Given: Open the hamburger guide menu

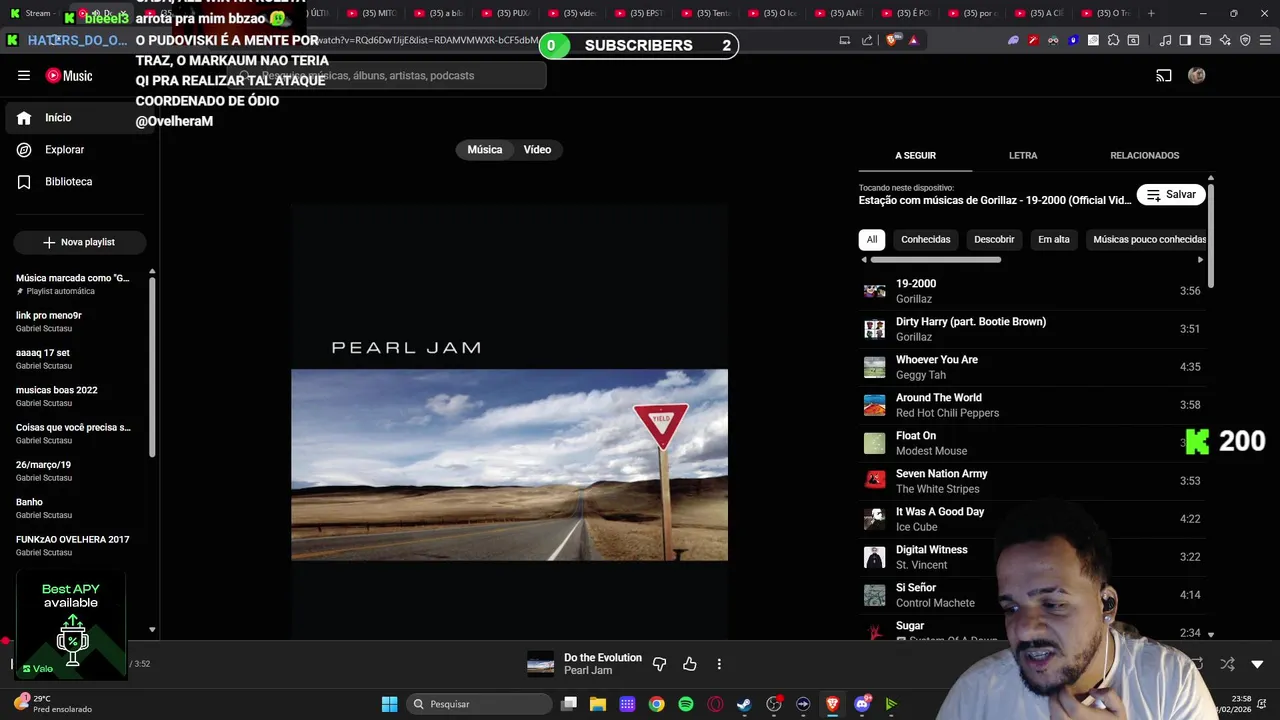Looking at the screenshot, I should [24, 76].
